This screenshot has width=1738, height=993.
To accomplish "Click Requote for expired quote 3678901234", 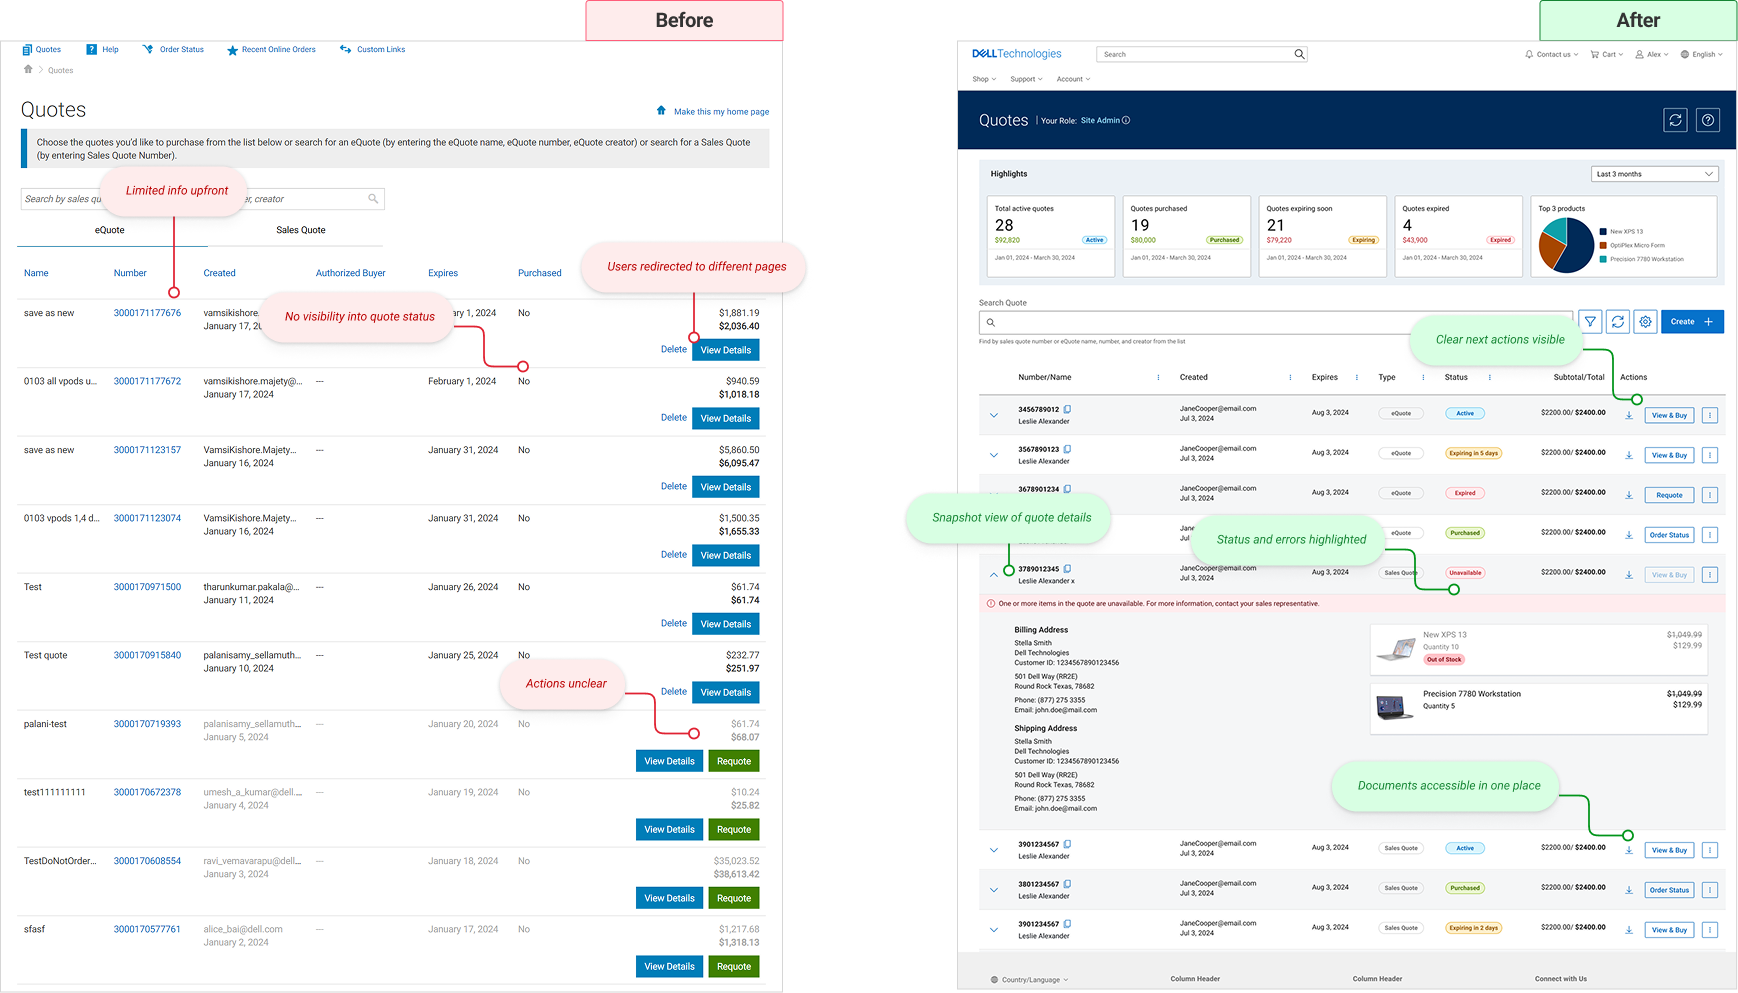I will tap(1669, 495).
